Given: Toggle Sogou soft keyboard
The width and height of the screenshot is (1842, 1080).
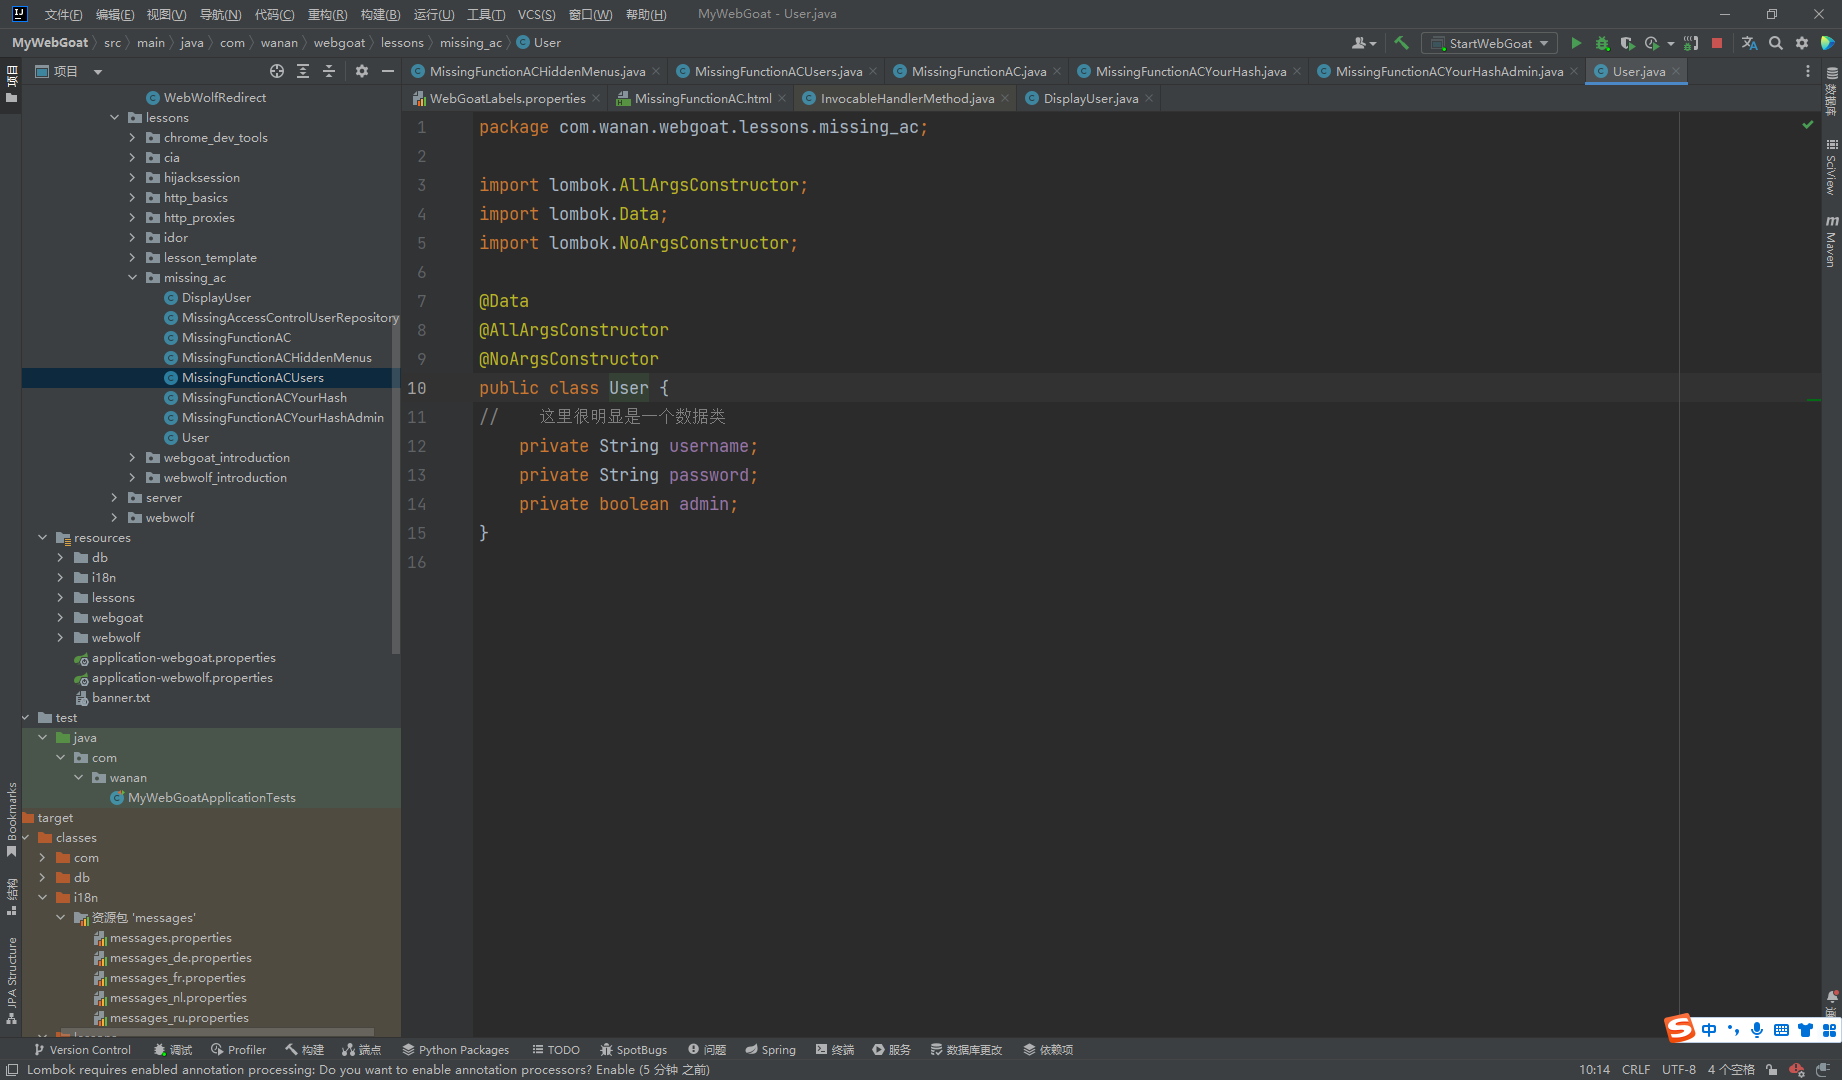Looking at the screenshot, I should [1781, 1030].
